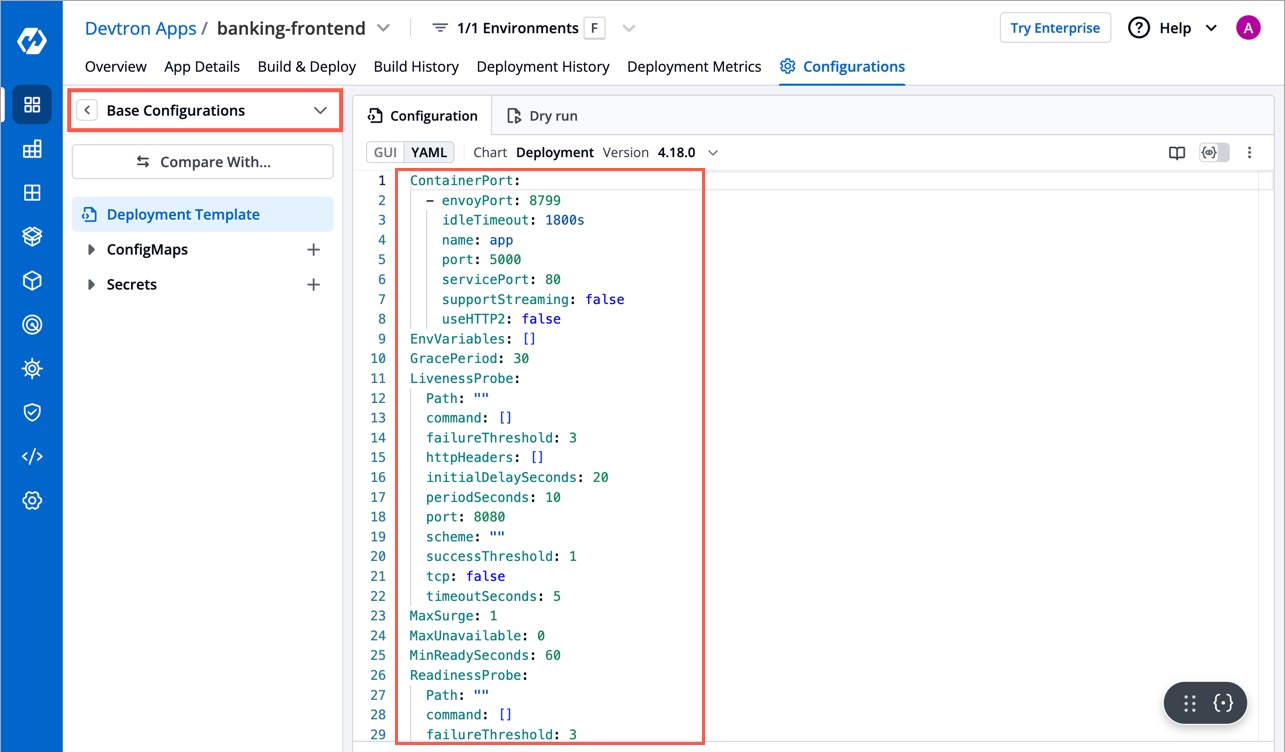Screen dimensions: 1285x752
Task: Click the user avatar labeled A
Action: click(1247, 28)
